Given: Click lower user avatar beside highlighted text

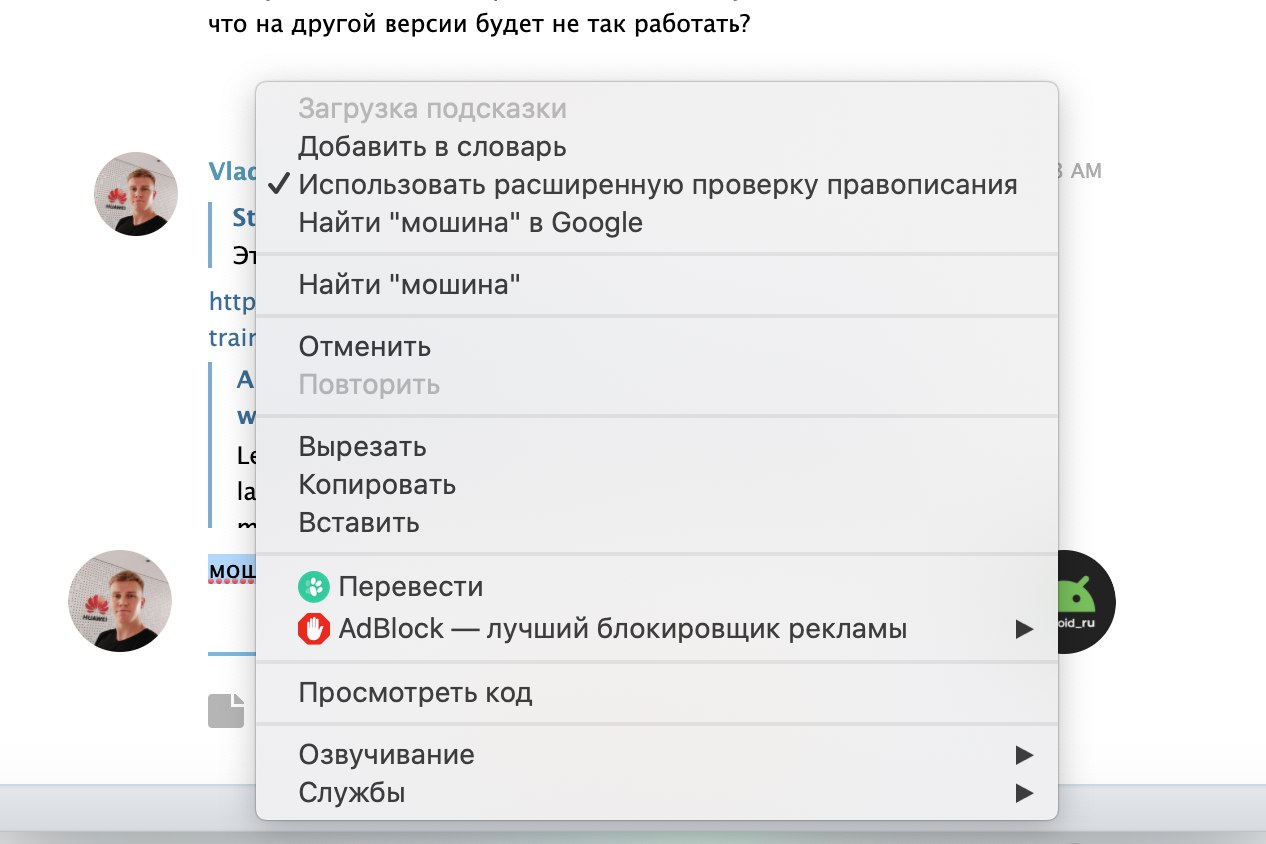Looking at the screenshot, I should 120,601.
